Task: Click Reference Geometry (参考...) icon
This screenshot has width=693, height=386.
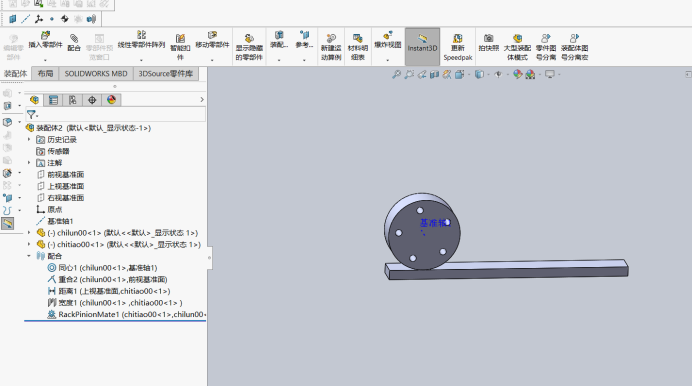Action: (x=304, y=35)
